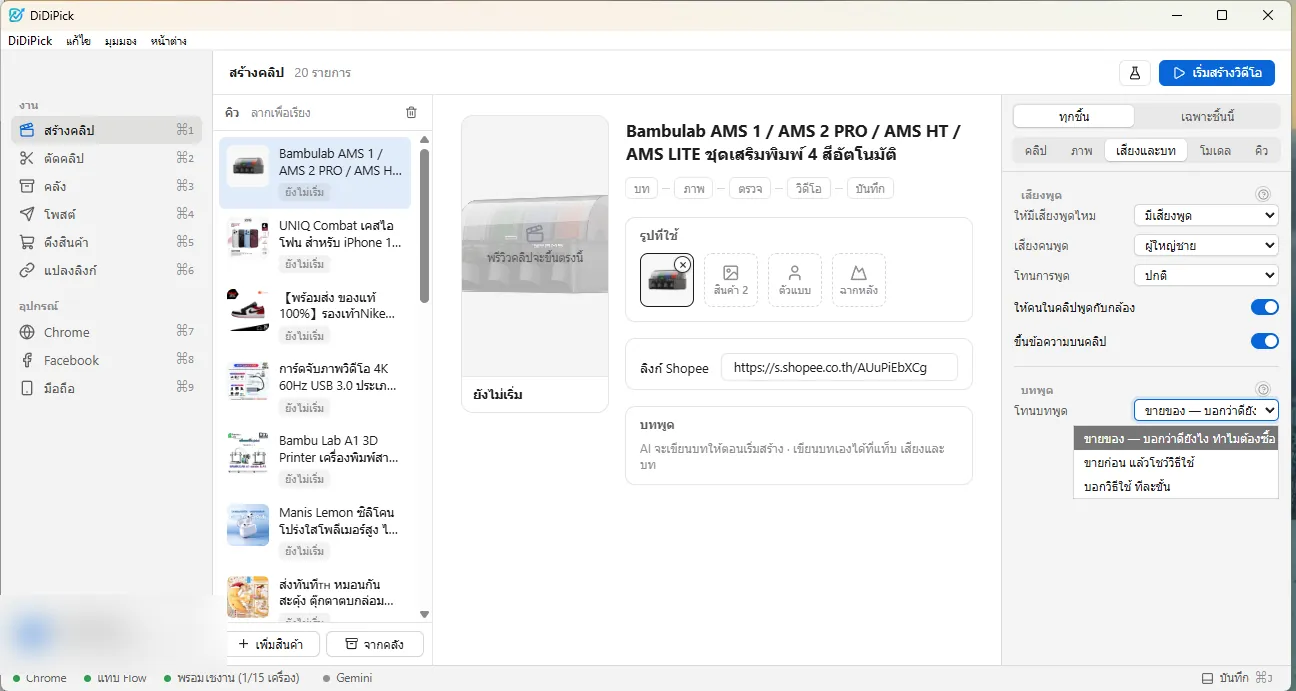The image size is (1296, 691).
Task: Select Chrome device in sidebar
Action: click(x=106, y=332)
